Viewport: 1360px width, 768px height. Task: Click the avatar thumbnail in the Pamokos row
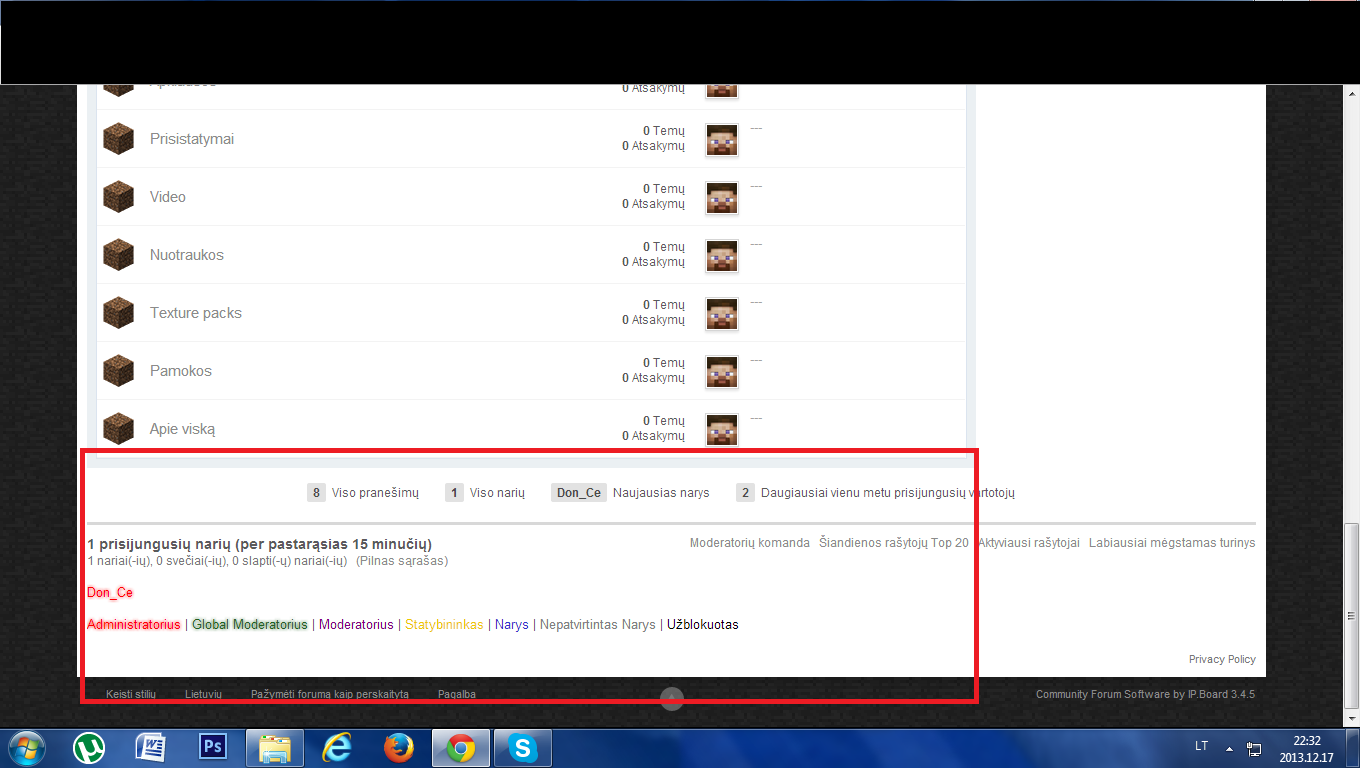(x=722, y=372)
